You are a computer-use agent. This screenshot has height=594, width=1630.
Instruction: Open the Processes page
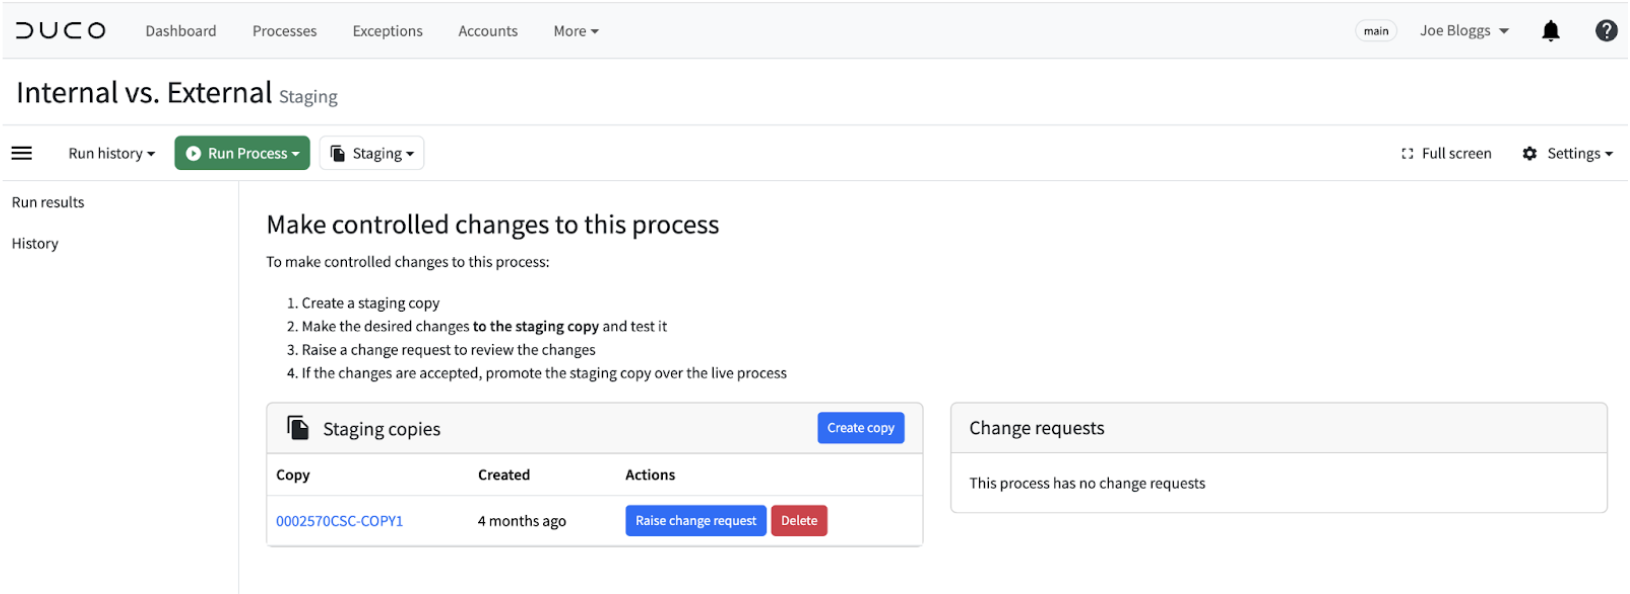285,31
